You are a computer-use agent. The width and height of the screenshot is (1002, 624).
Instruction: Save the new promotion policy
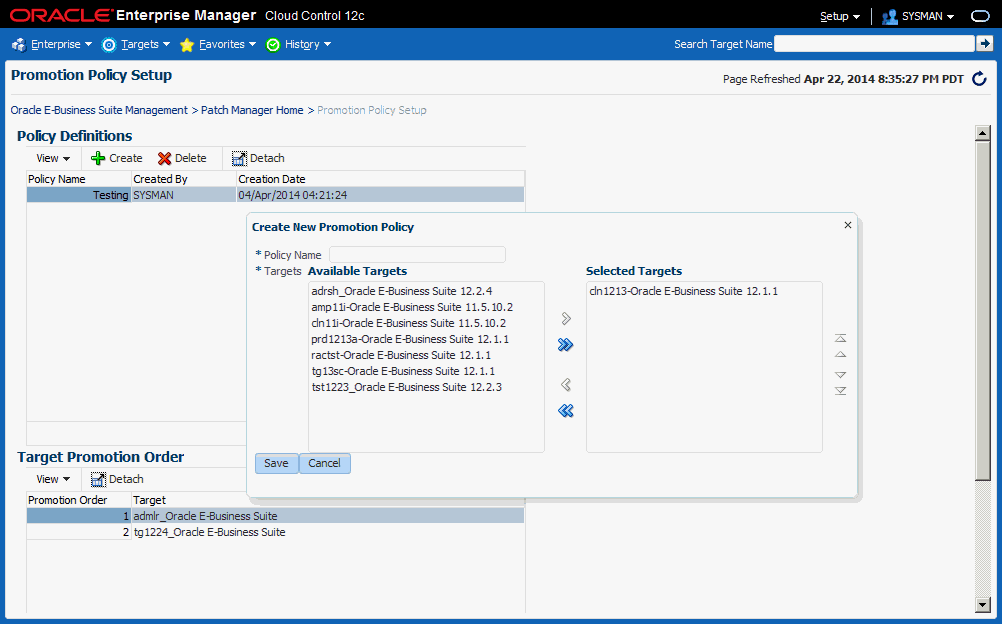276,464
